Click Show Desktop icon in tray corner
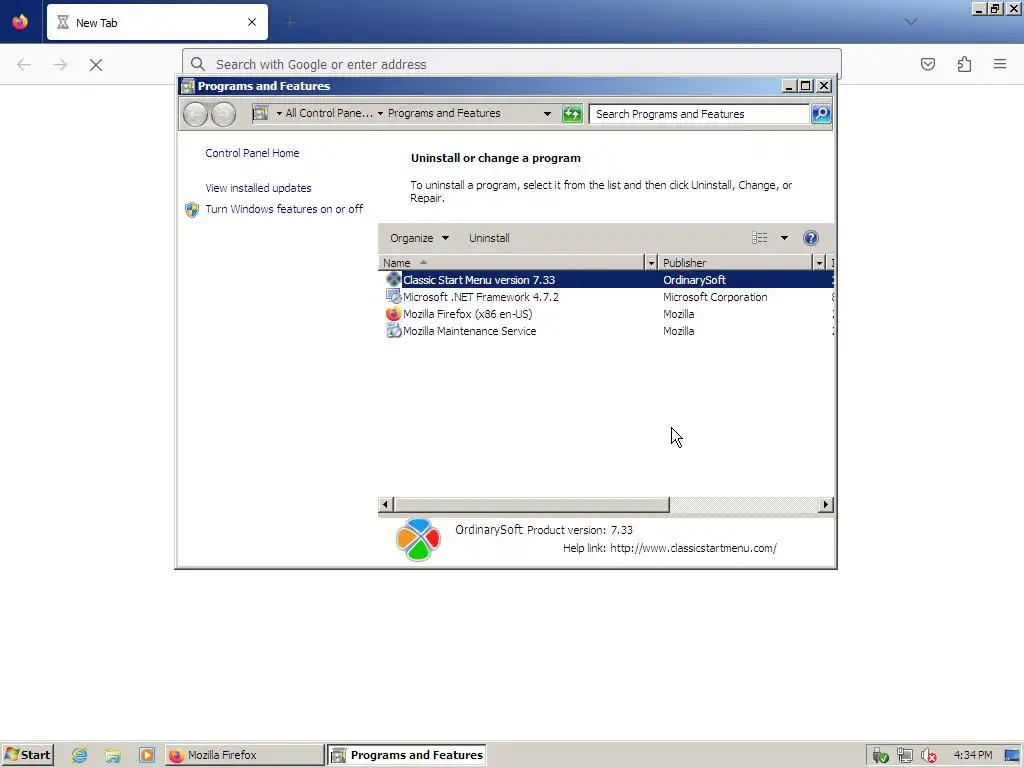The image size is (1024, 768). coord(1013,756)
